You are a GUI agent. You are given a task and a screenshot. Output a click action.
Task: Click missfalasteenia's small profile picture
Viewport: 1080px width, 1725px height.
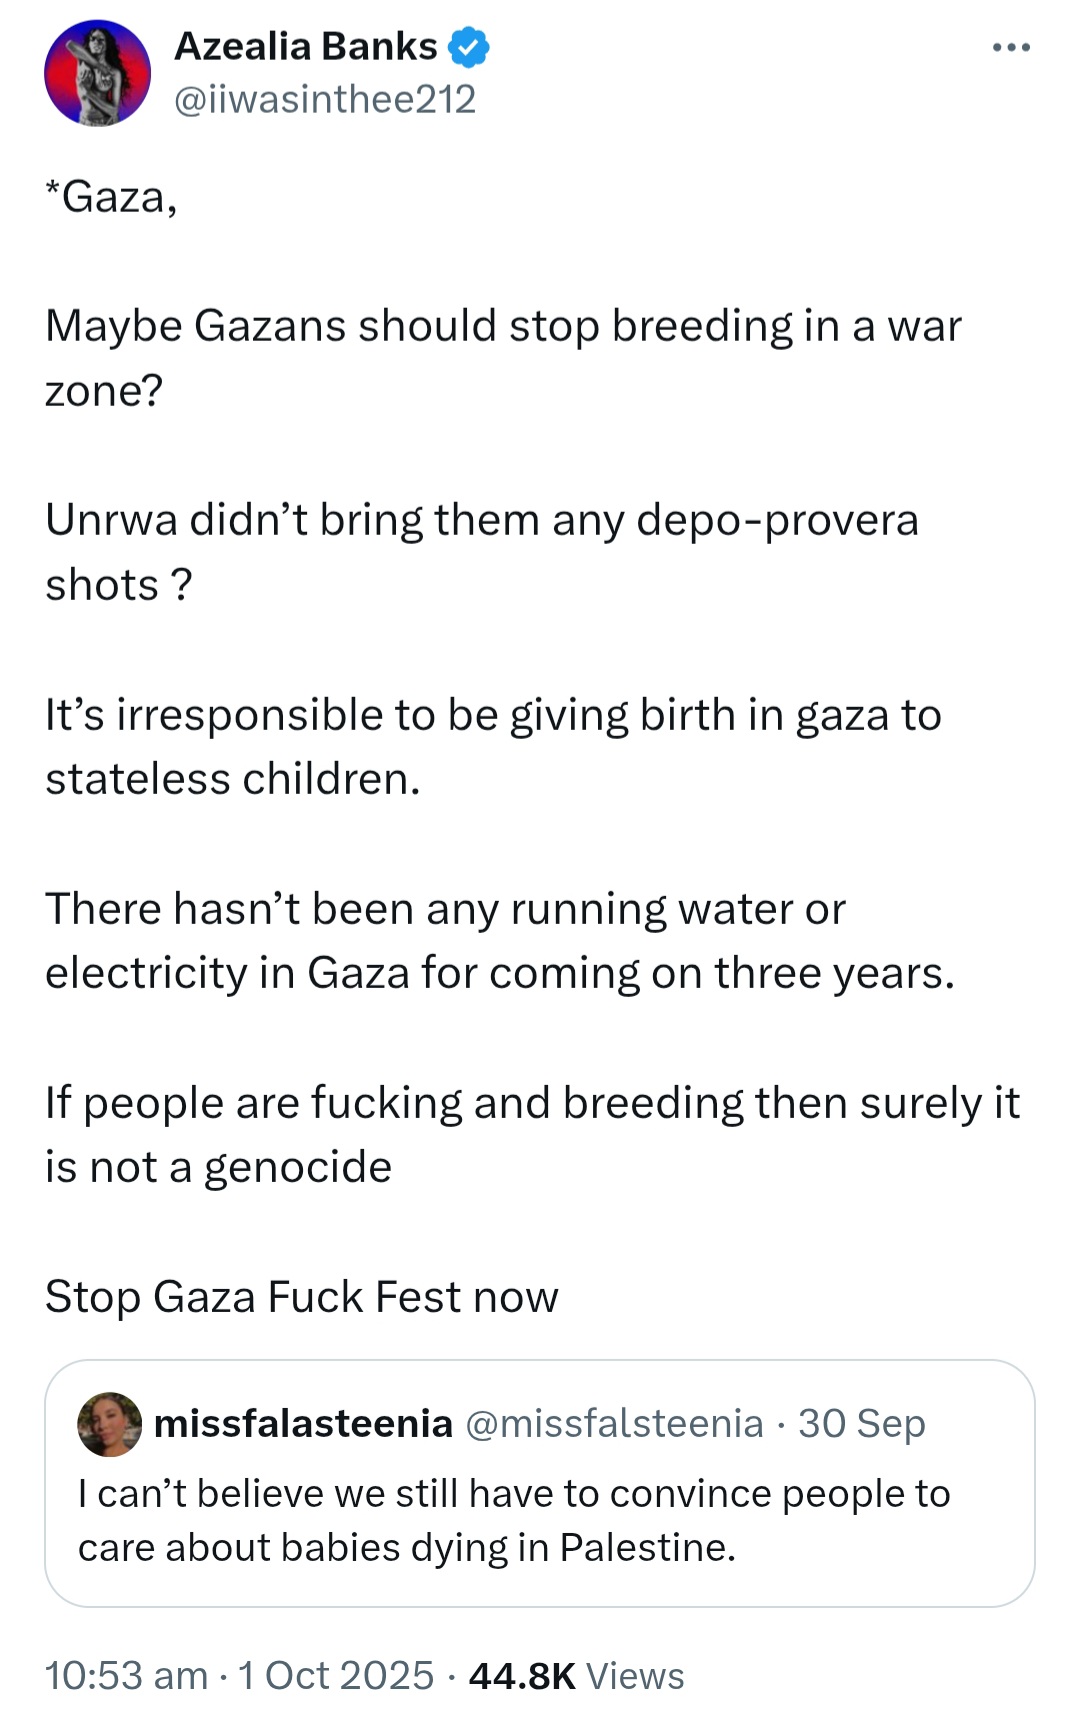coord(109,1424)
